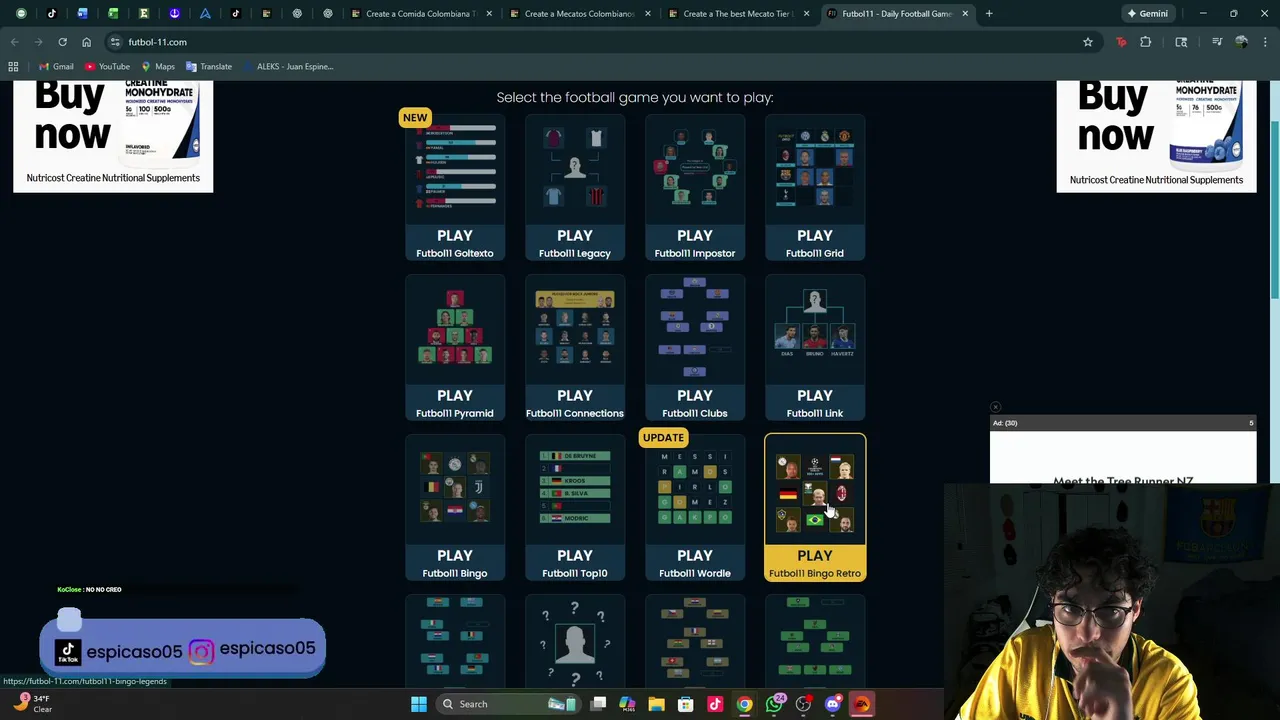Viewport: 1280px width, 720px height.
Task: Open the Apps grid in bookmarks bar
Action: coord(13,67)
